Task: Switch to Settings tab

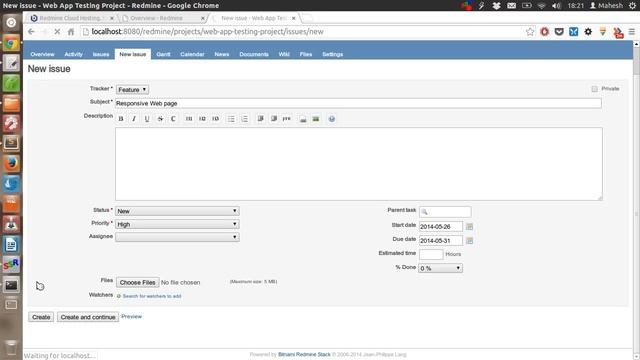Action: 332,54
